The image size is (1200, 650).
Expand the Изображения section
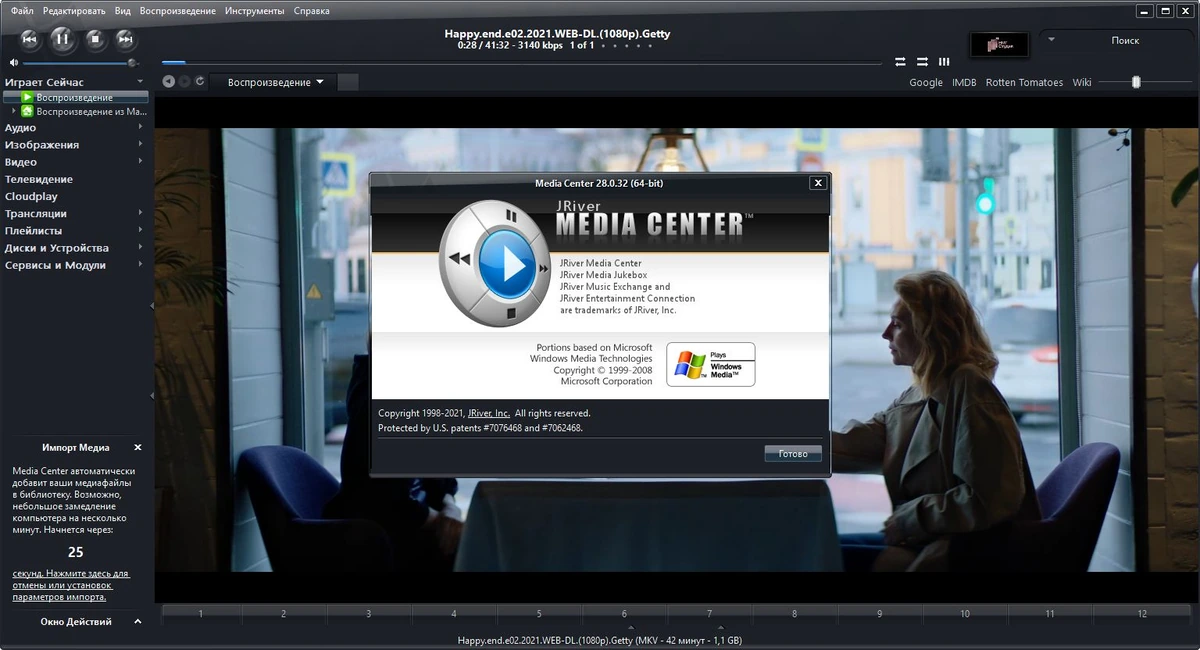click(140, 144)
